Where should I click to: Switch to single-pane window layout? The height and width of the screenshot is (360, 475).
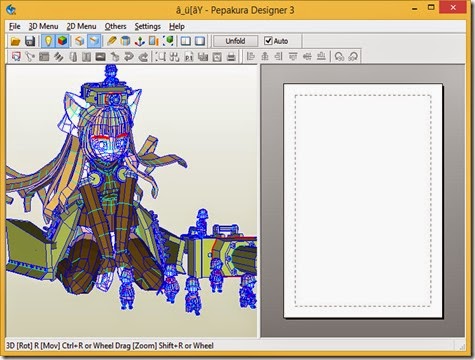[200, 41]
